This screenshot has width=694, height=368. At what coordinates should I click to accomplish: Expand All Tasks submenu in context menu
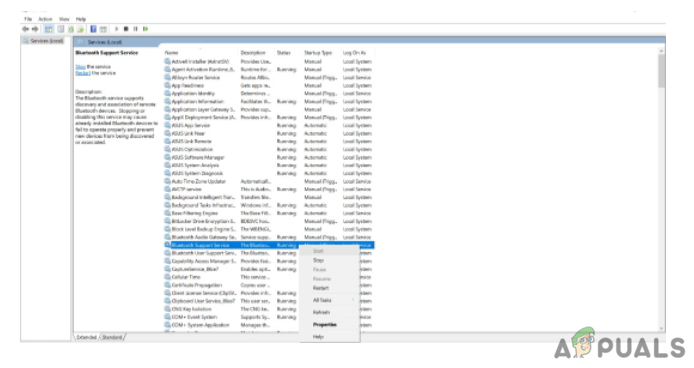tap(329, 300)
